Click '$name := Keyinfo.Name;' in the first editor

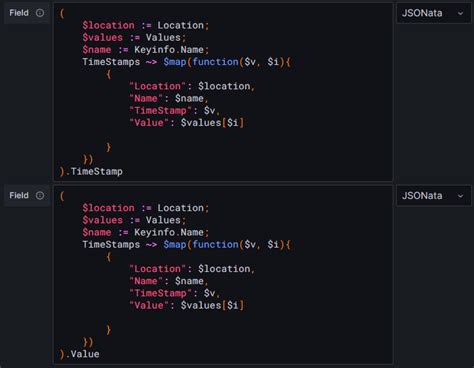(x=146, y=50)
